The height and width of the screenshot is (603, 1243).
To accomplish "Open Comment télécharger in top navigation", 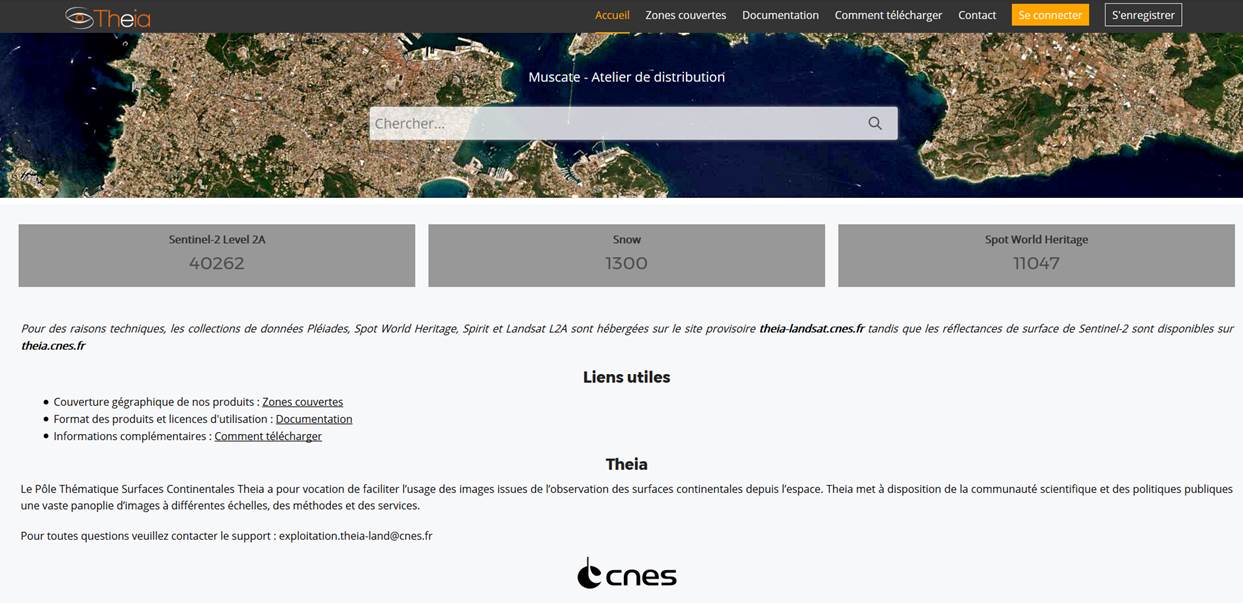I will coord(889,15).
